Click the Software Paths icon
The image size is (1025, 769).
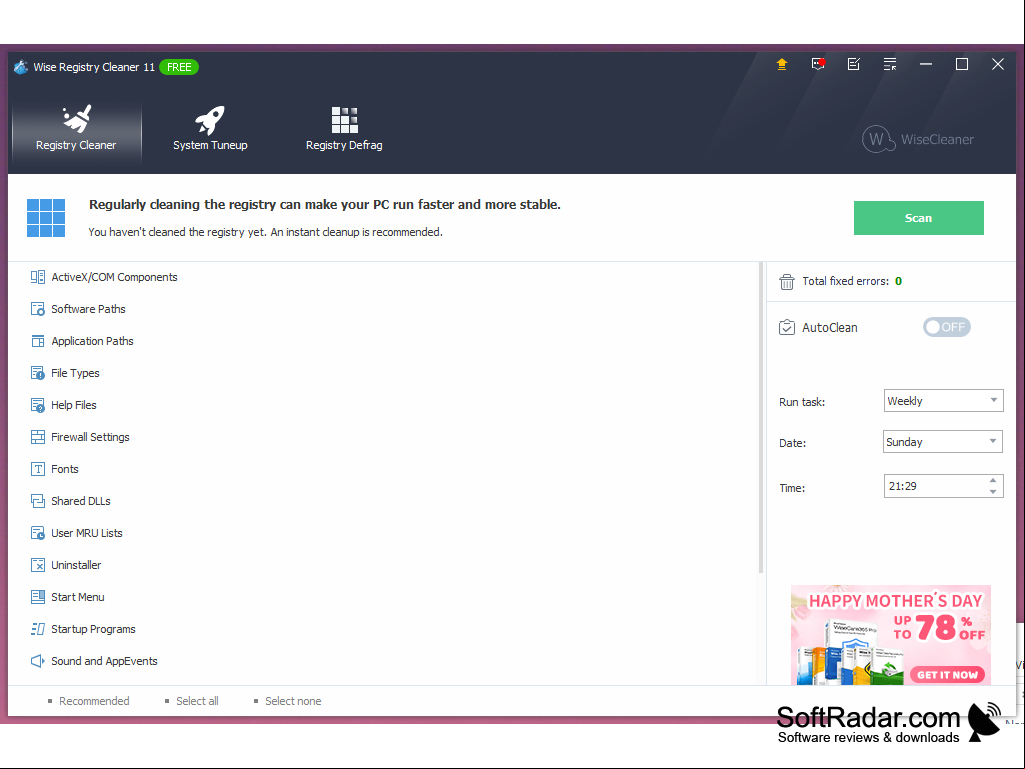click(38, 309)
